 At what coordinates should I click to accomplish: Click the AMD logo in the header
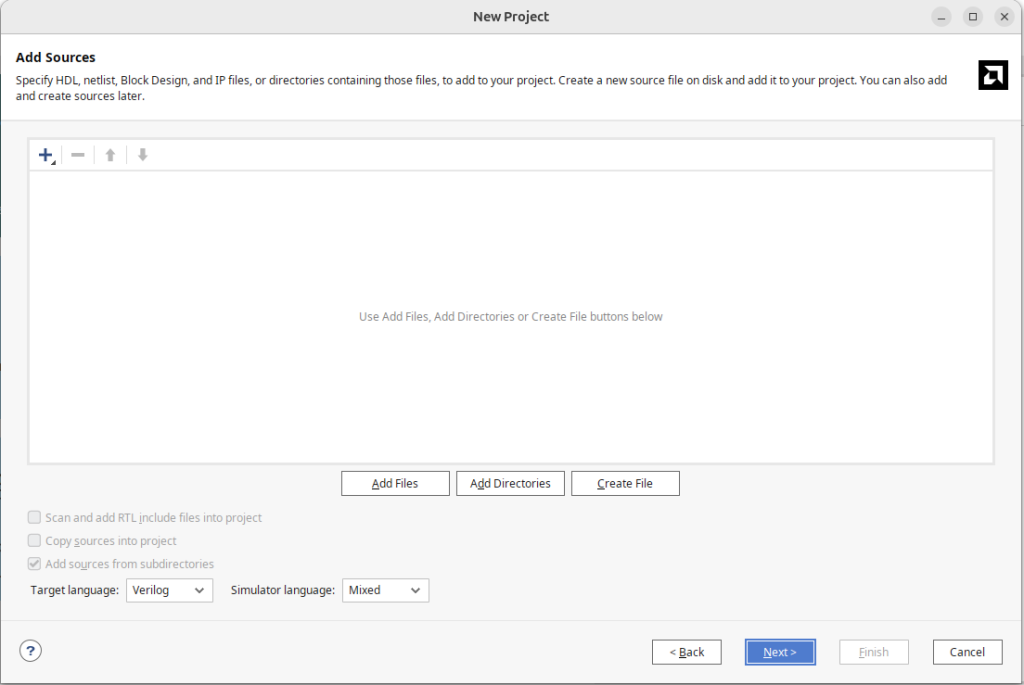click(992, 76)
